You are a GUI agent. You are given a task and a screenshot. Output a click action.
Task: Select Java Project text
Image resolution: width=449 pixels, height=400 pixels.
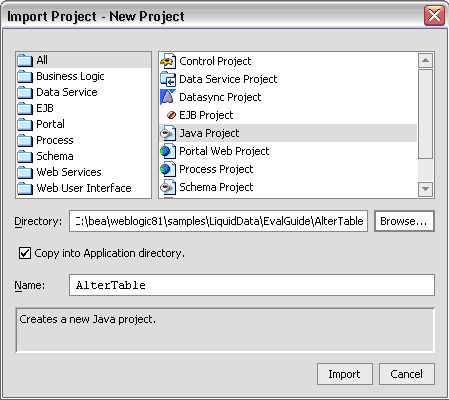click(x=209, y=133)
